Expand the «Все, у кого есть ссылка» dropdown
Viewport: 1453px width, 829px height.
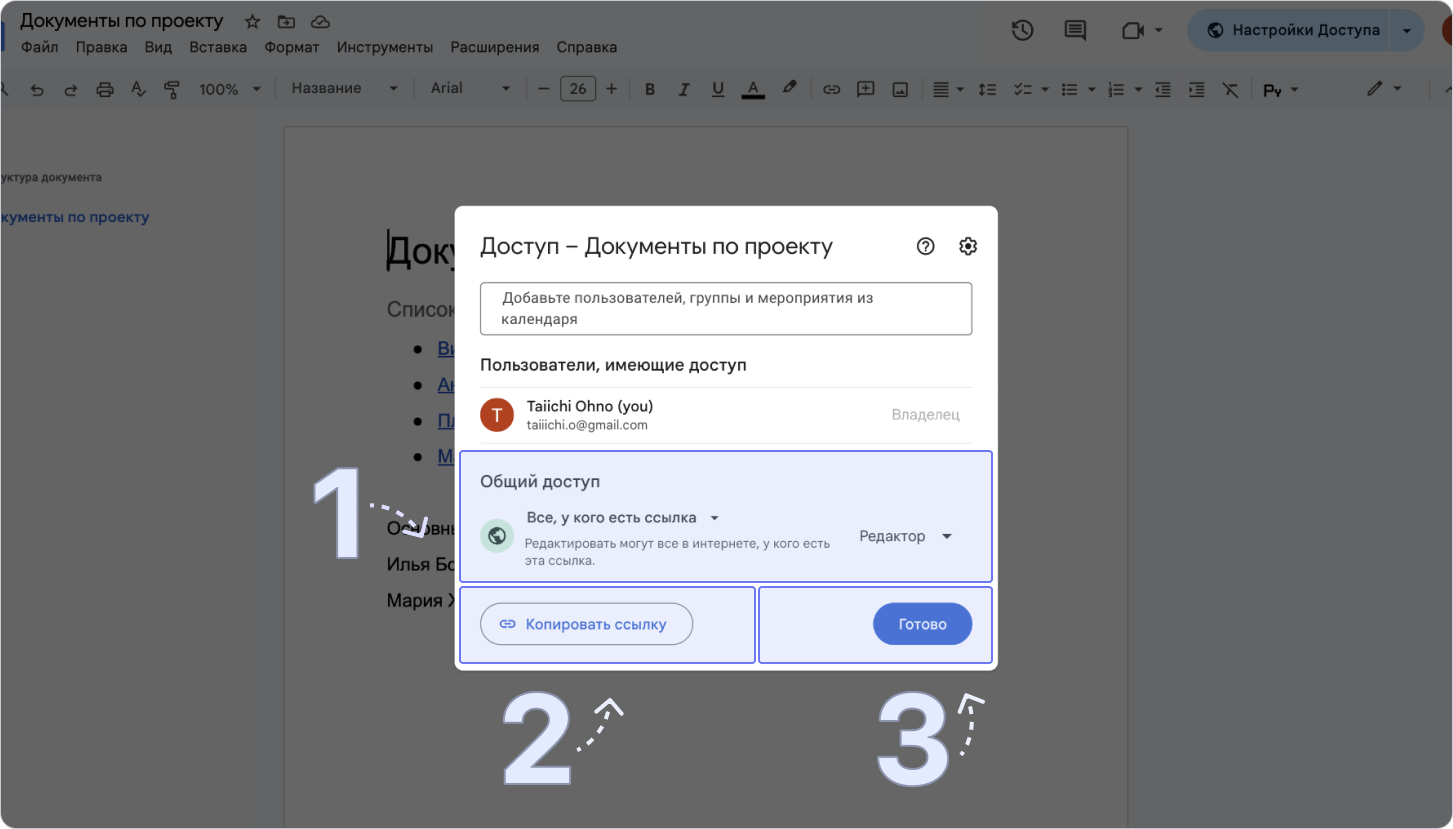click(x=622, y=518)
